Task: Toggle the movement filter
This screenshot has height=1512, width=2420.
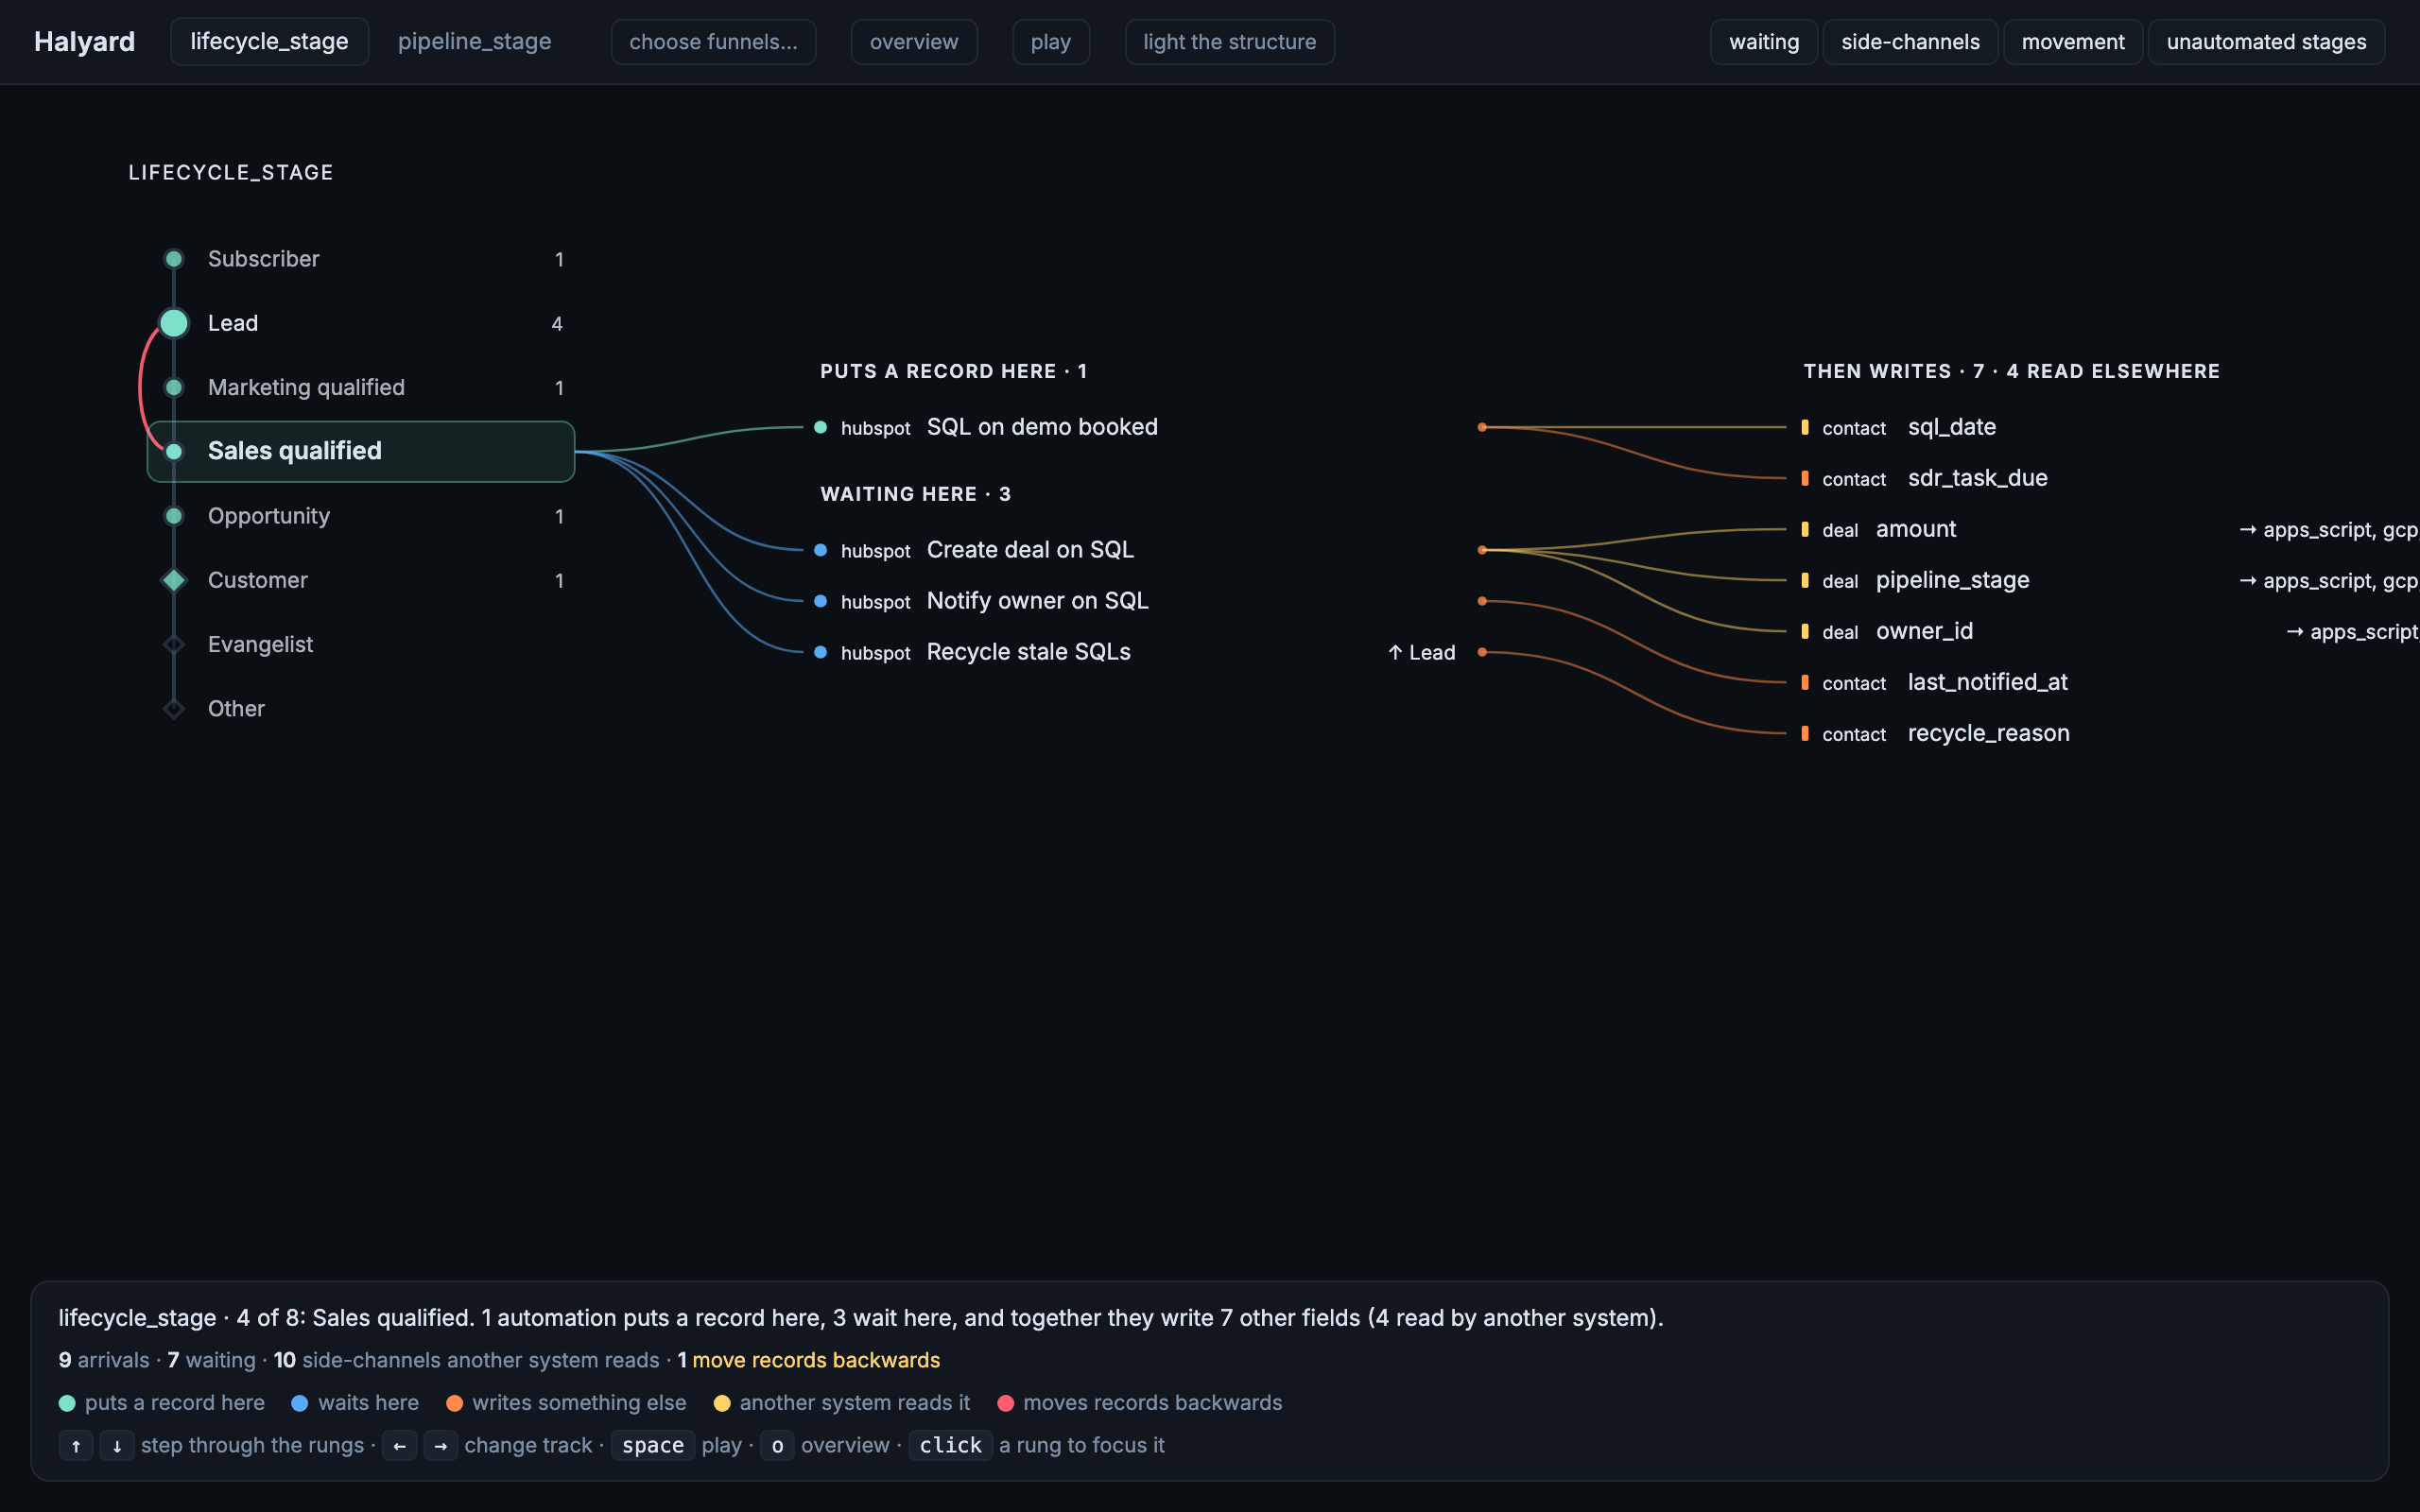Action: point(2072,42)
